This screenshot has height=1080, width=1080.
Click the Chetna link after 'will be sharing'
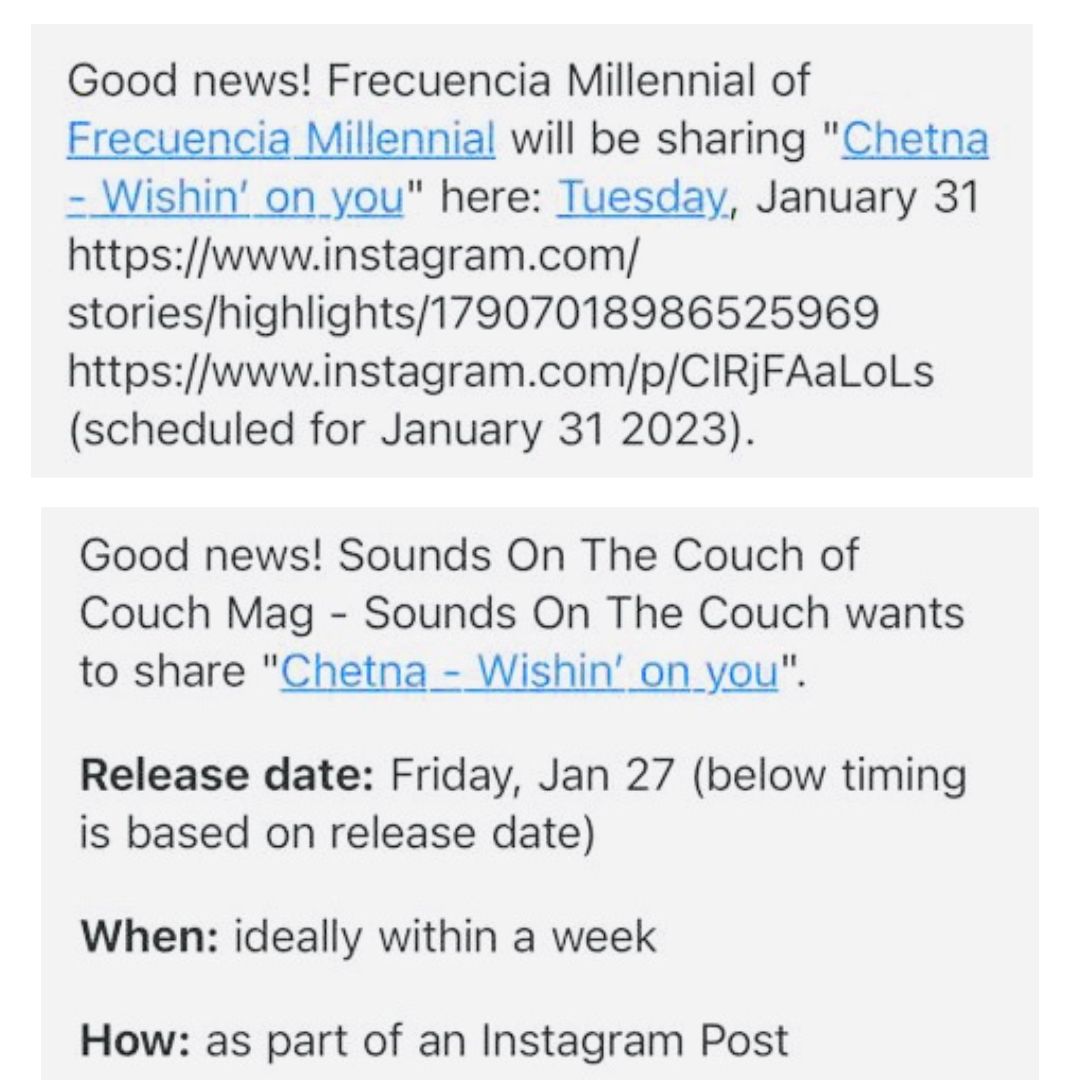915,138
